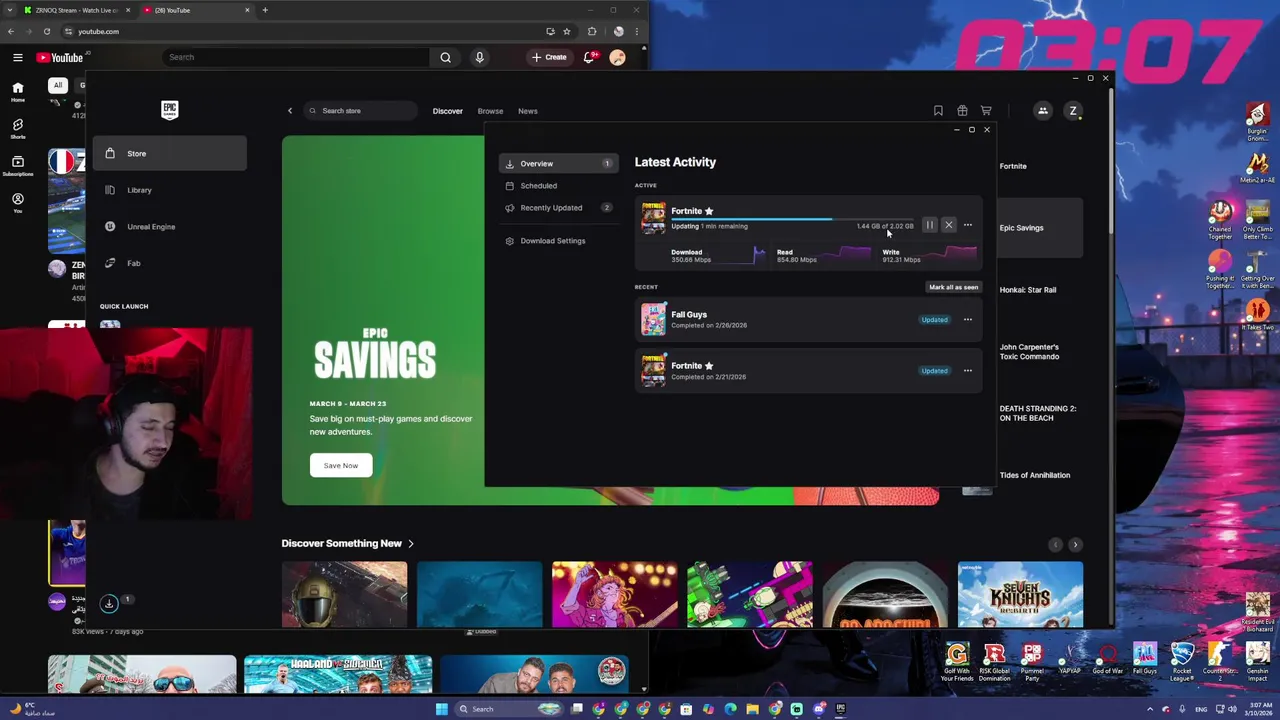1280x720 pixels.
Task: Click the YouTube logo
Action: [60, 57]
